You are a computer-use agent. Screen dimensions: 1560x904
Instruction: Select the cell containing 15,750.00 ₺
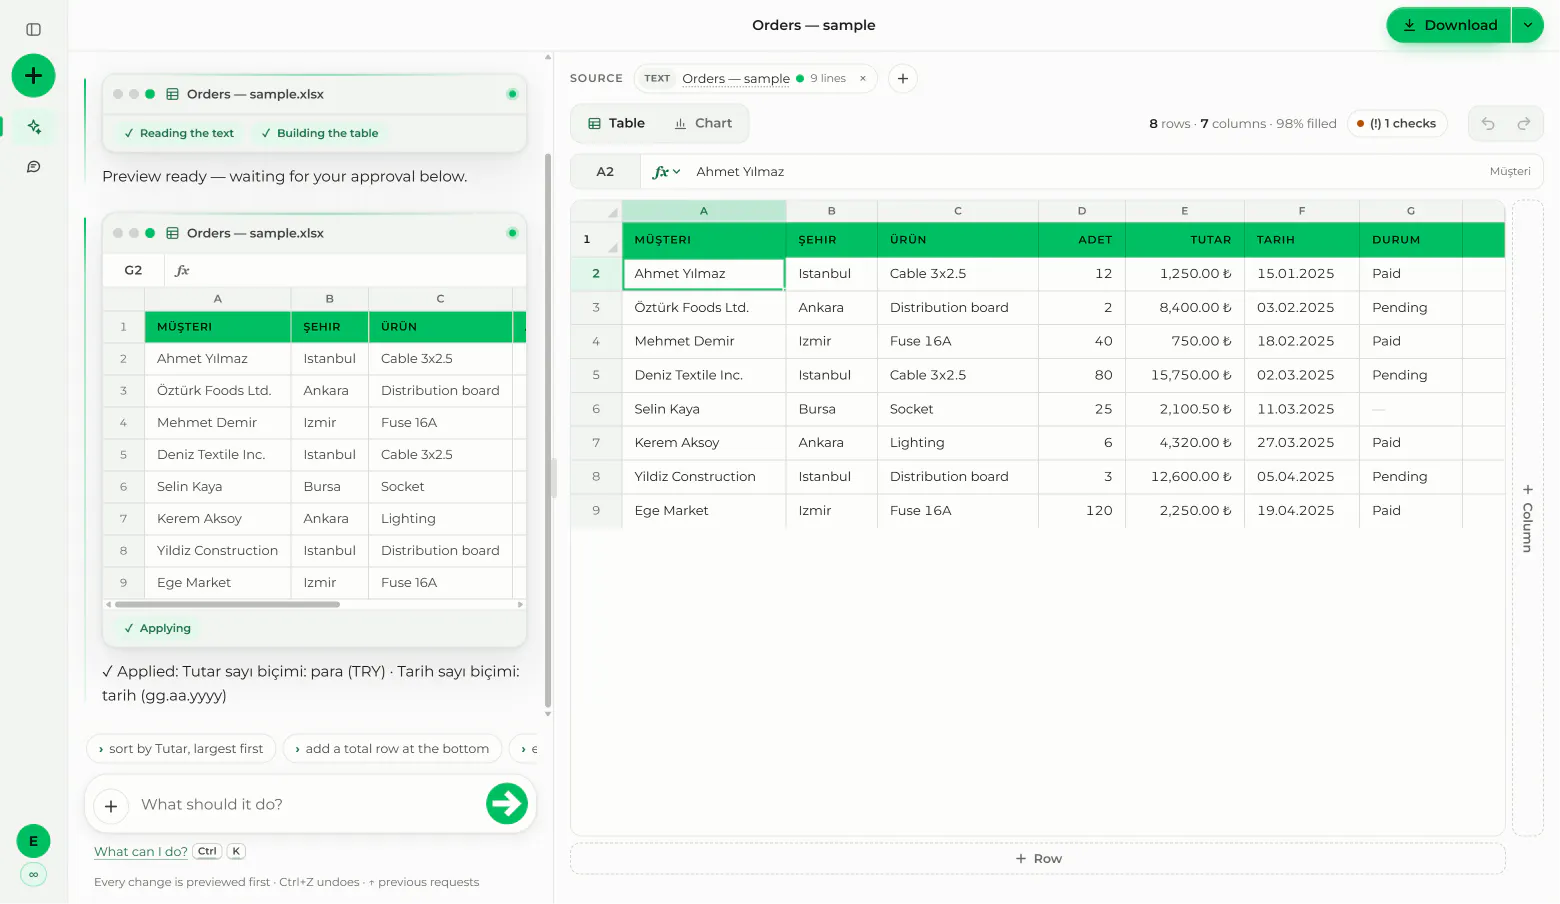[x=1185, y=375]
